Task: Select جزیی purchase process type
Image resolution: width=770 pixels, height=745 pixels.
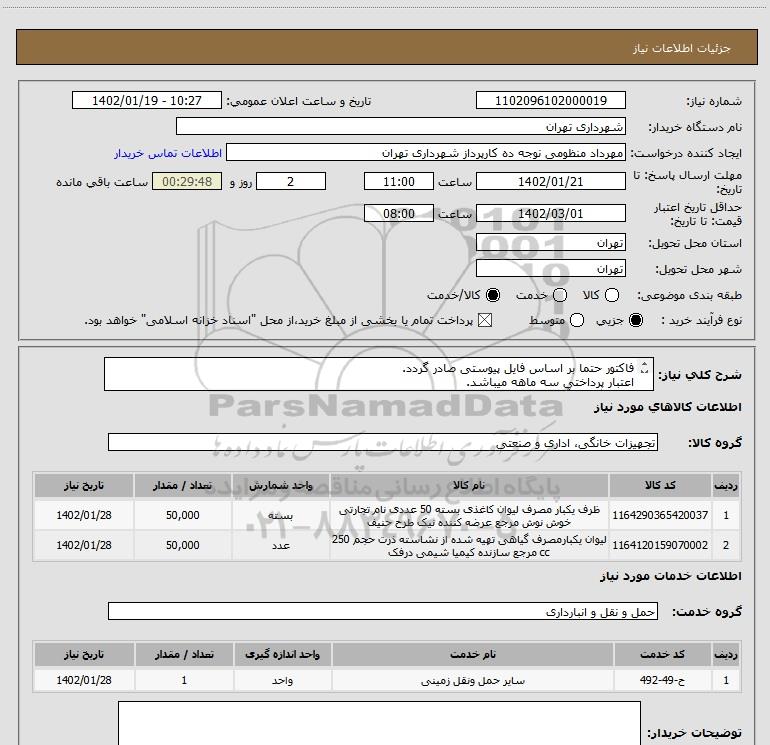Action: [637, 321]
